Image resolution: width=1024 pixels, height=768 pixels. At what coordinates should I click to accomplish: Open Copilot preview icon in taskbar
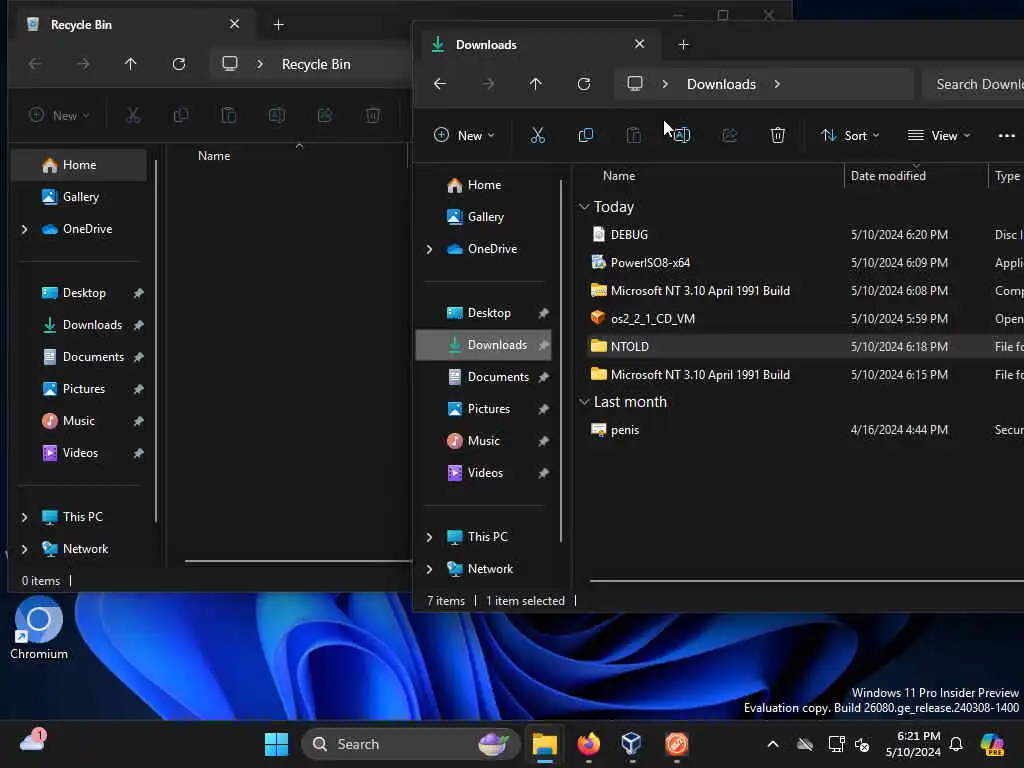[992, 744]
